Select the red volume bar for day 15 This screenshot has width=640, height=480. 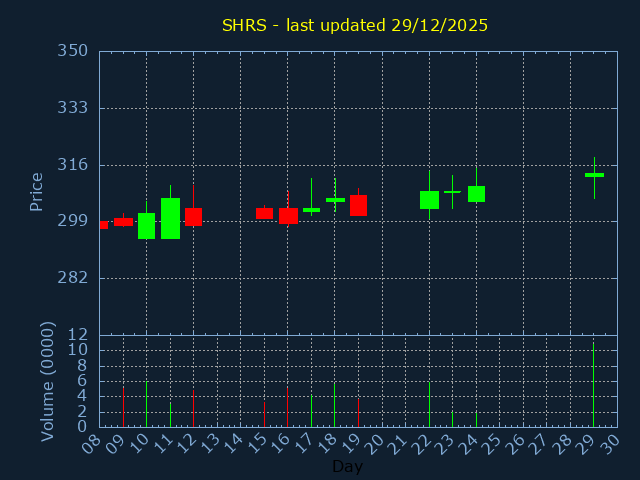coord(264,414)
